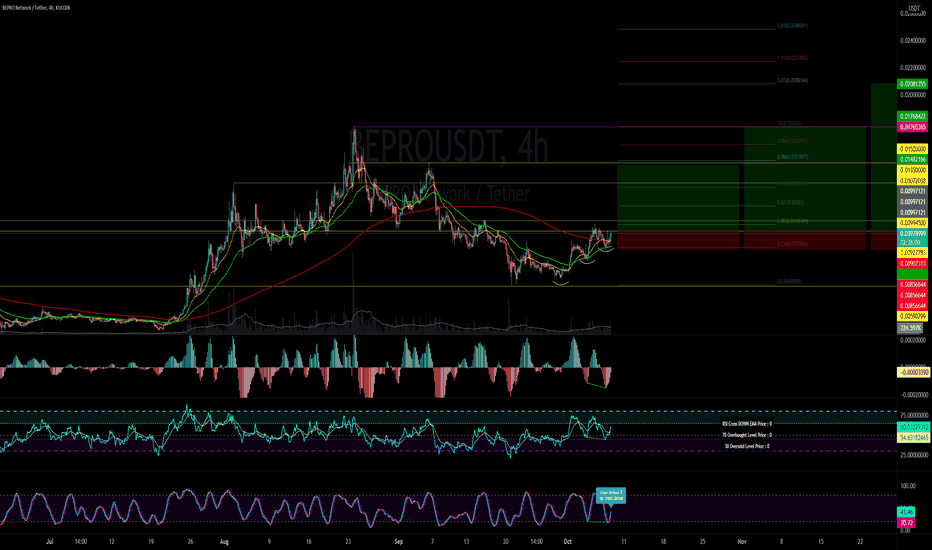The height and width of the screenshot is (550, 932).
Task: Click the Oct date on time axis
Action: pyautogui.click(x=568, y=542)
